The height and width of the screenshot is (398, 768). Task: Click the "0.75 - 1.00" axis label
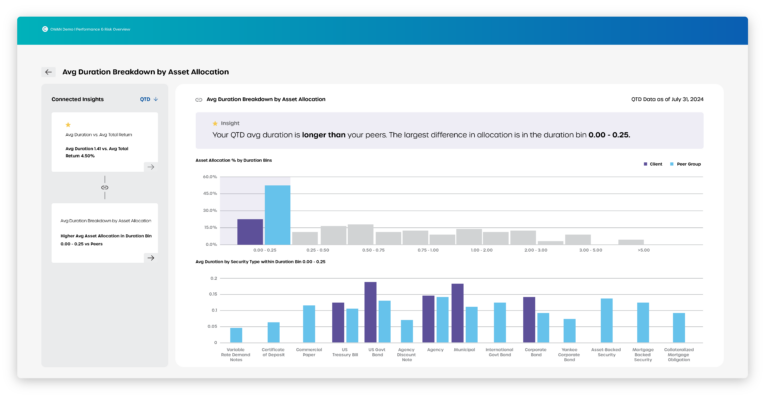[428, 250]
